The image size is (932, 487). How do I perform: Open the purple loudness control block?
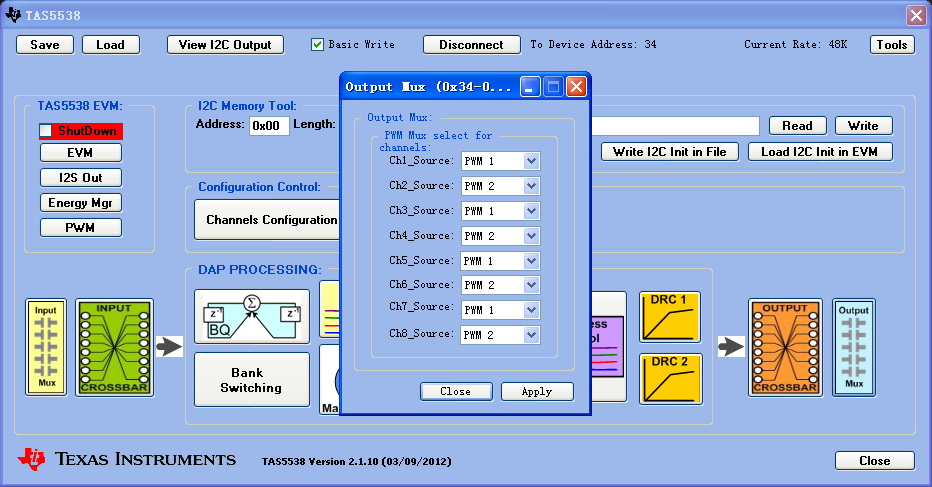[609, 347]
